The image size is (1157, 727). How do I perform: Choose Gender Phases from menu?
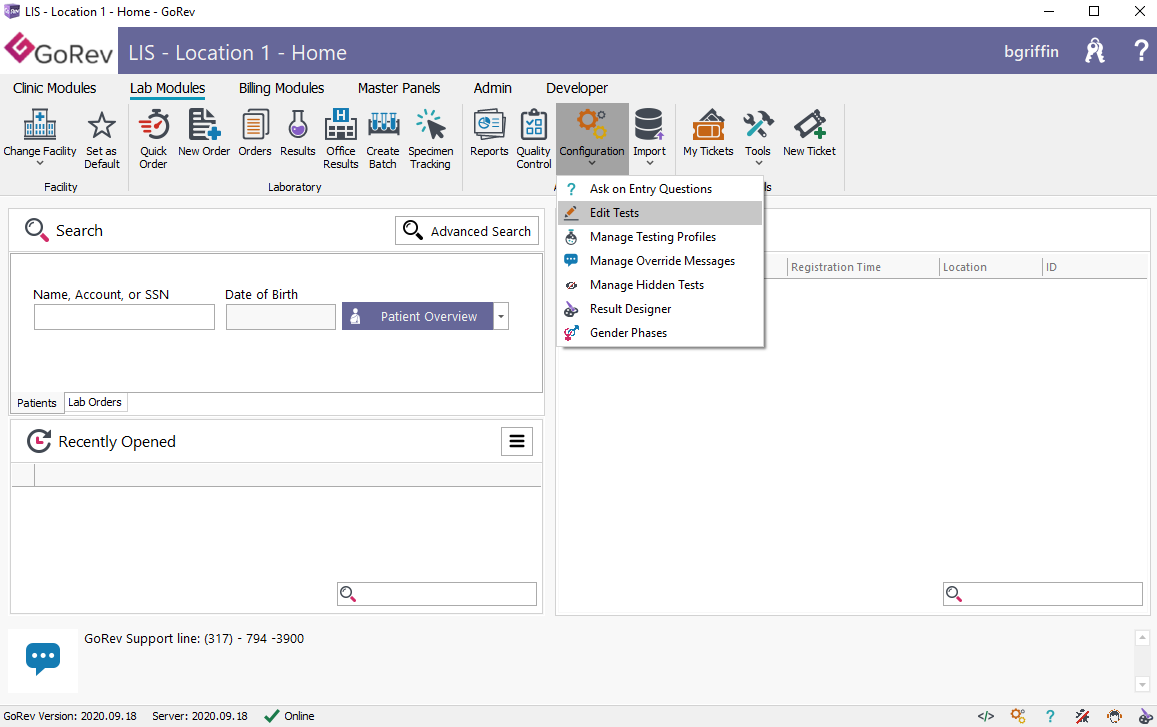[660, 333]
